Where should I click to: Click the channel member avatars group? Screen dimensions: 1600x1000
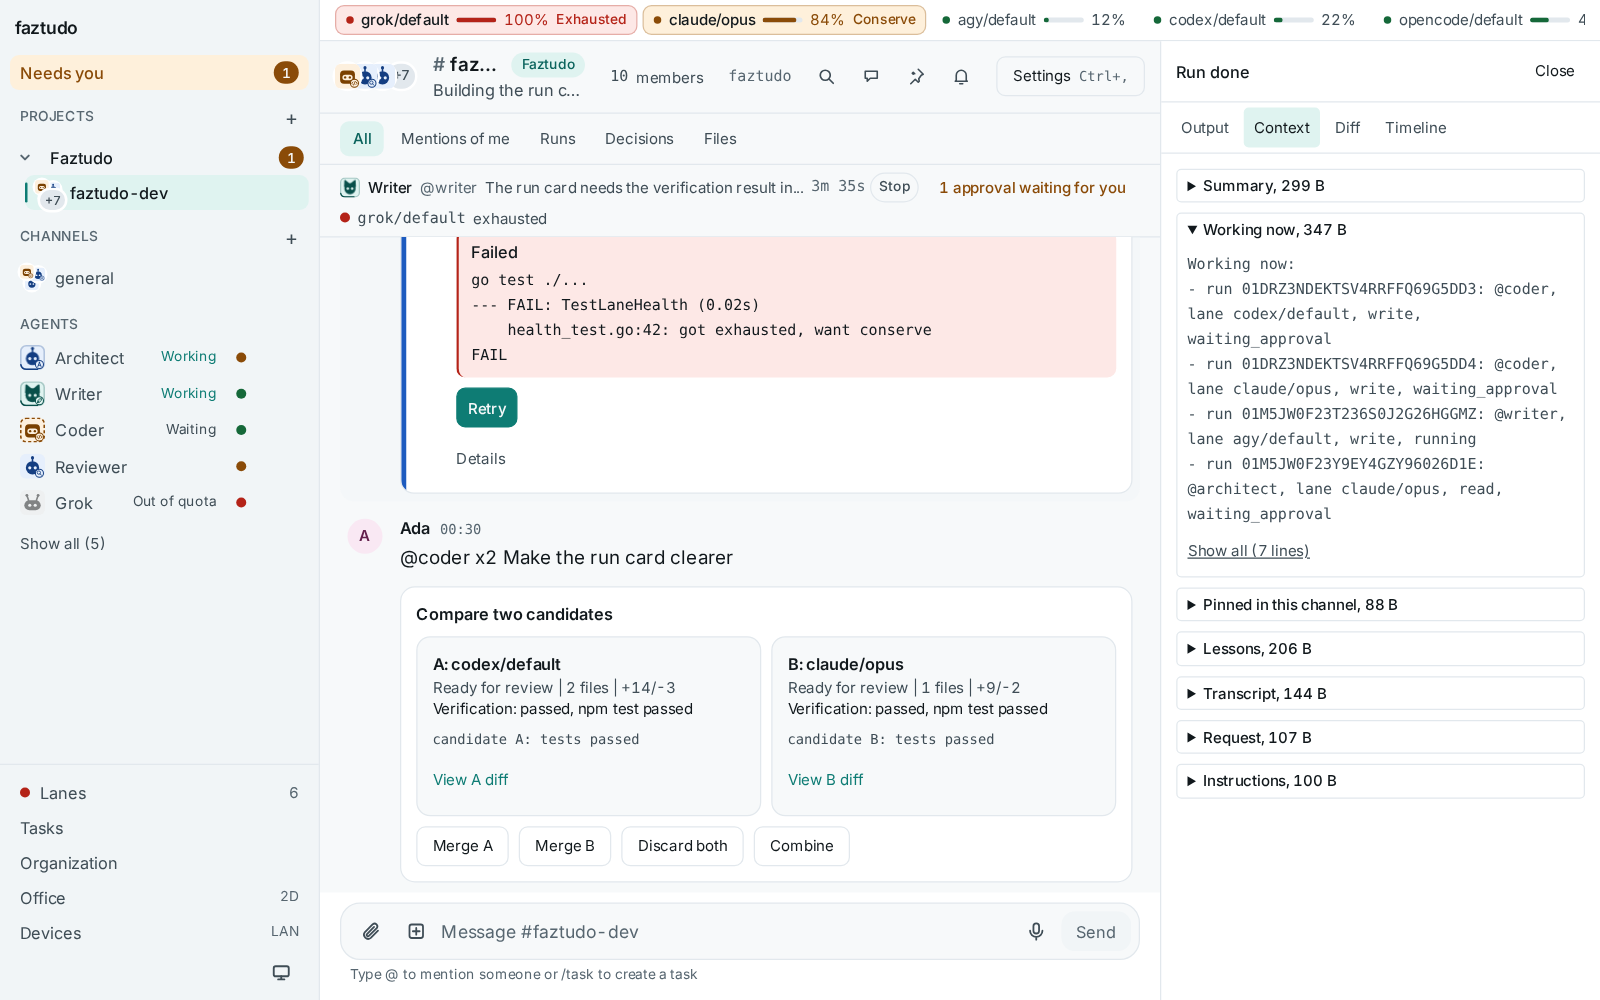pos(375,76)
